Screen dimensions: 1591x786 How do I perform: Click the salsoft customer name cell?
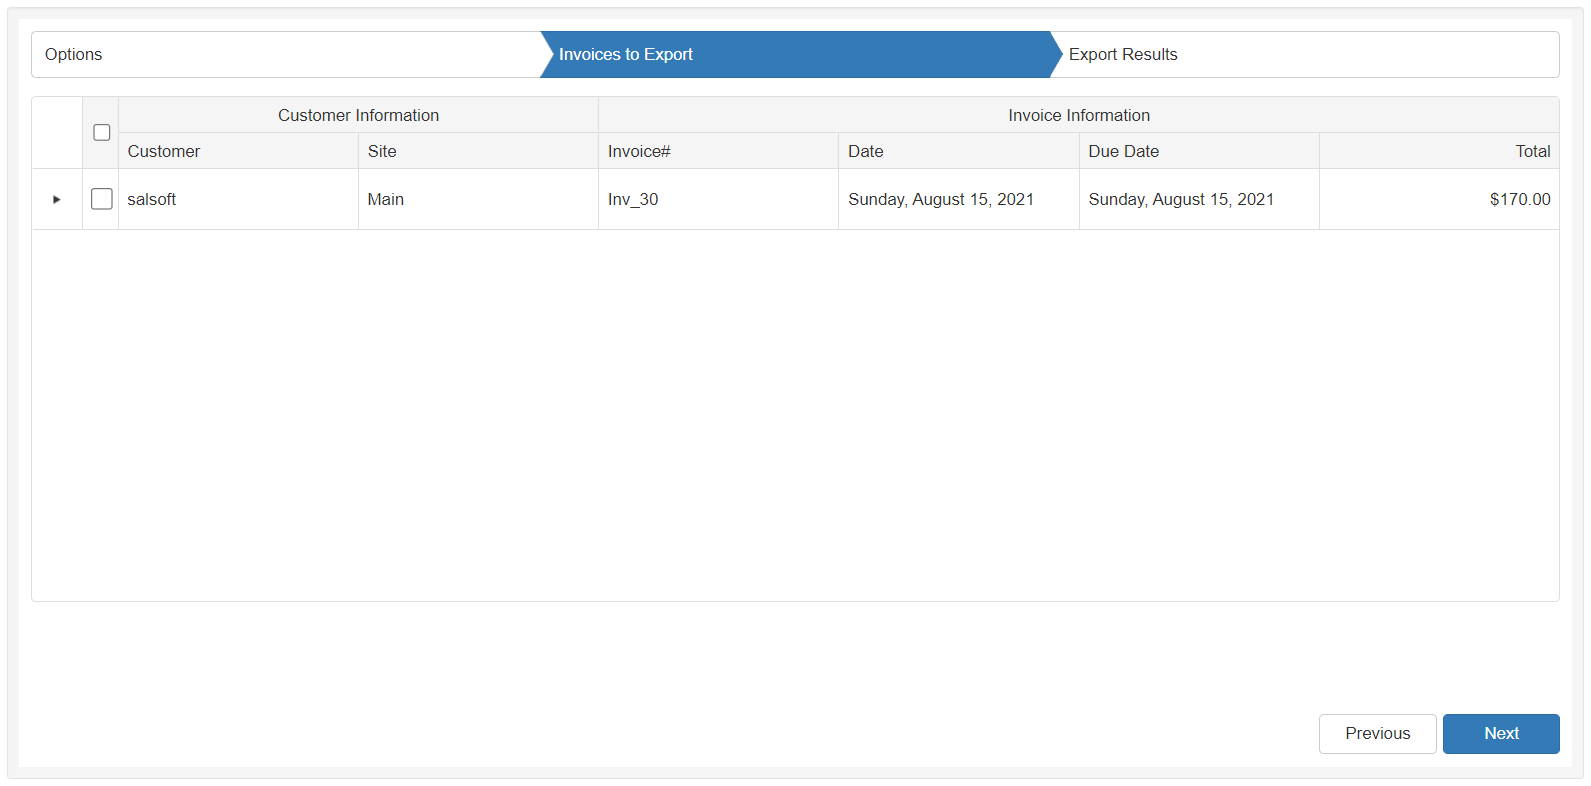[152, 200]
